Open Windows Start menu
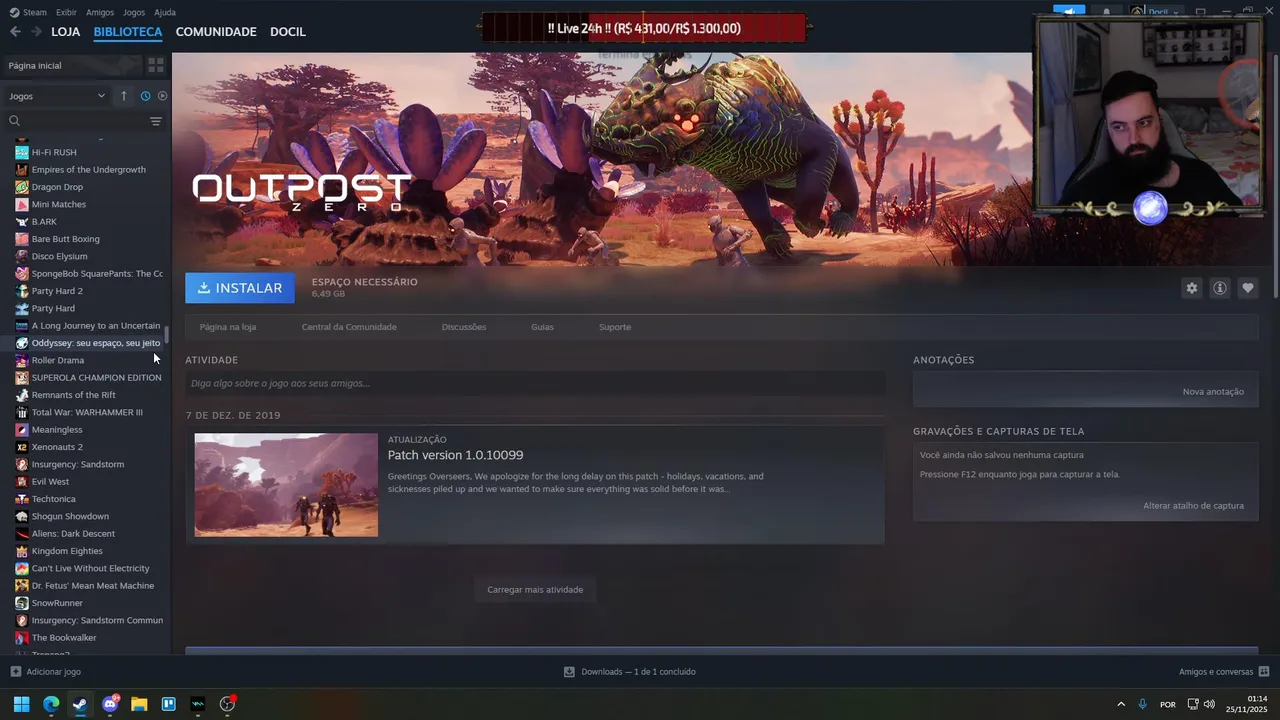The width and height of the screenshot is (1280, 720). pos(21,704)
